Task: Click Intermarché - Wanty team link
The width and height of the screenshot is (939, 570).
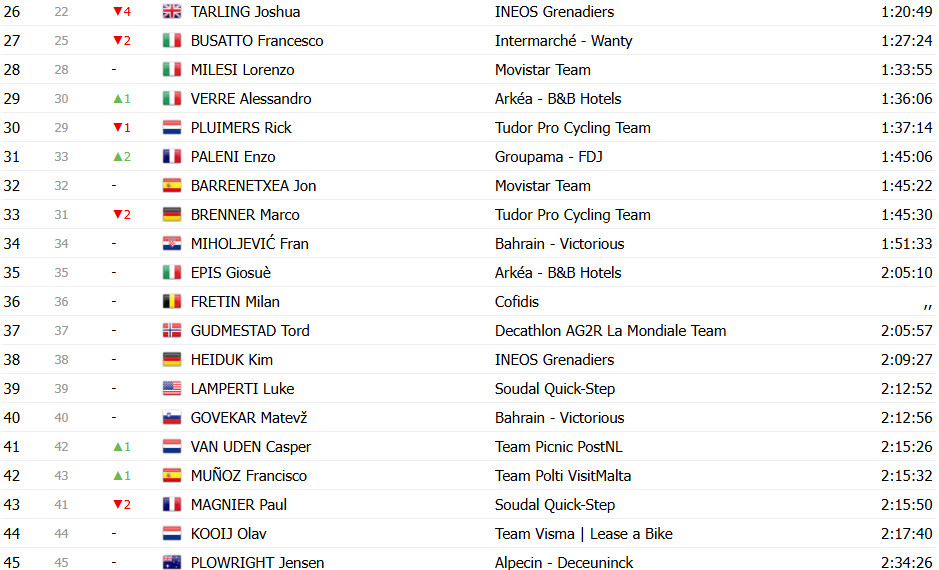Action: (564, 41)
